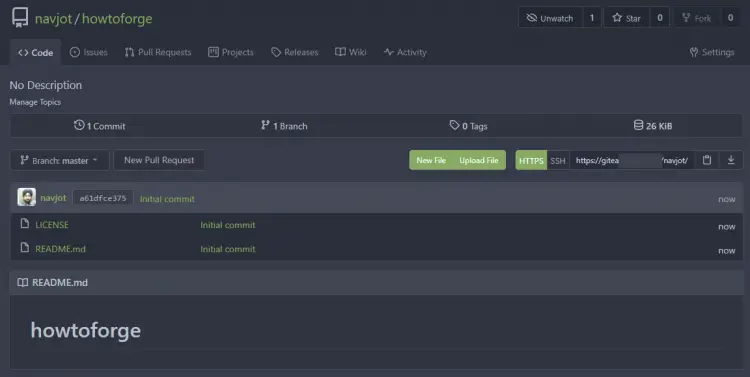View the forks count next to Fork
Screen dimensions: 750x377
730,18
